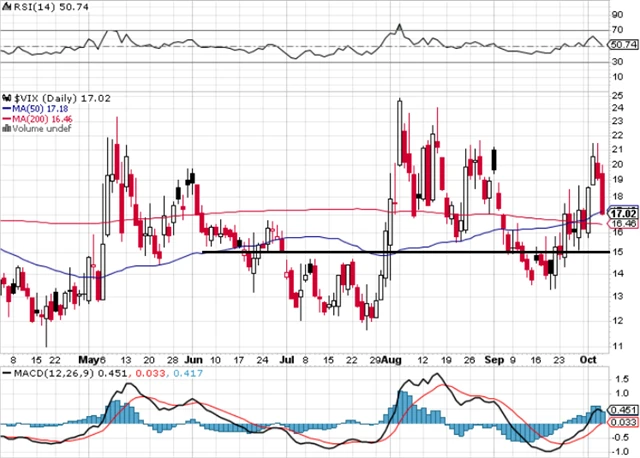Viewport: 640px width, 458px height.
Task: Click the Oct label on the date axis
Action: point(591,357)
